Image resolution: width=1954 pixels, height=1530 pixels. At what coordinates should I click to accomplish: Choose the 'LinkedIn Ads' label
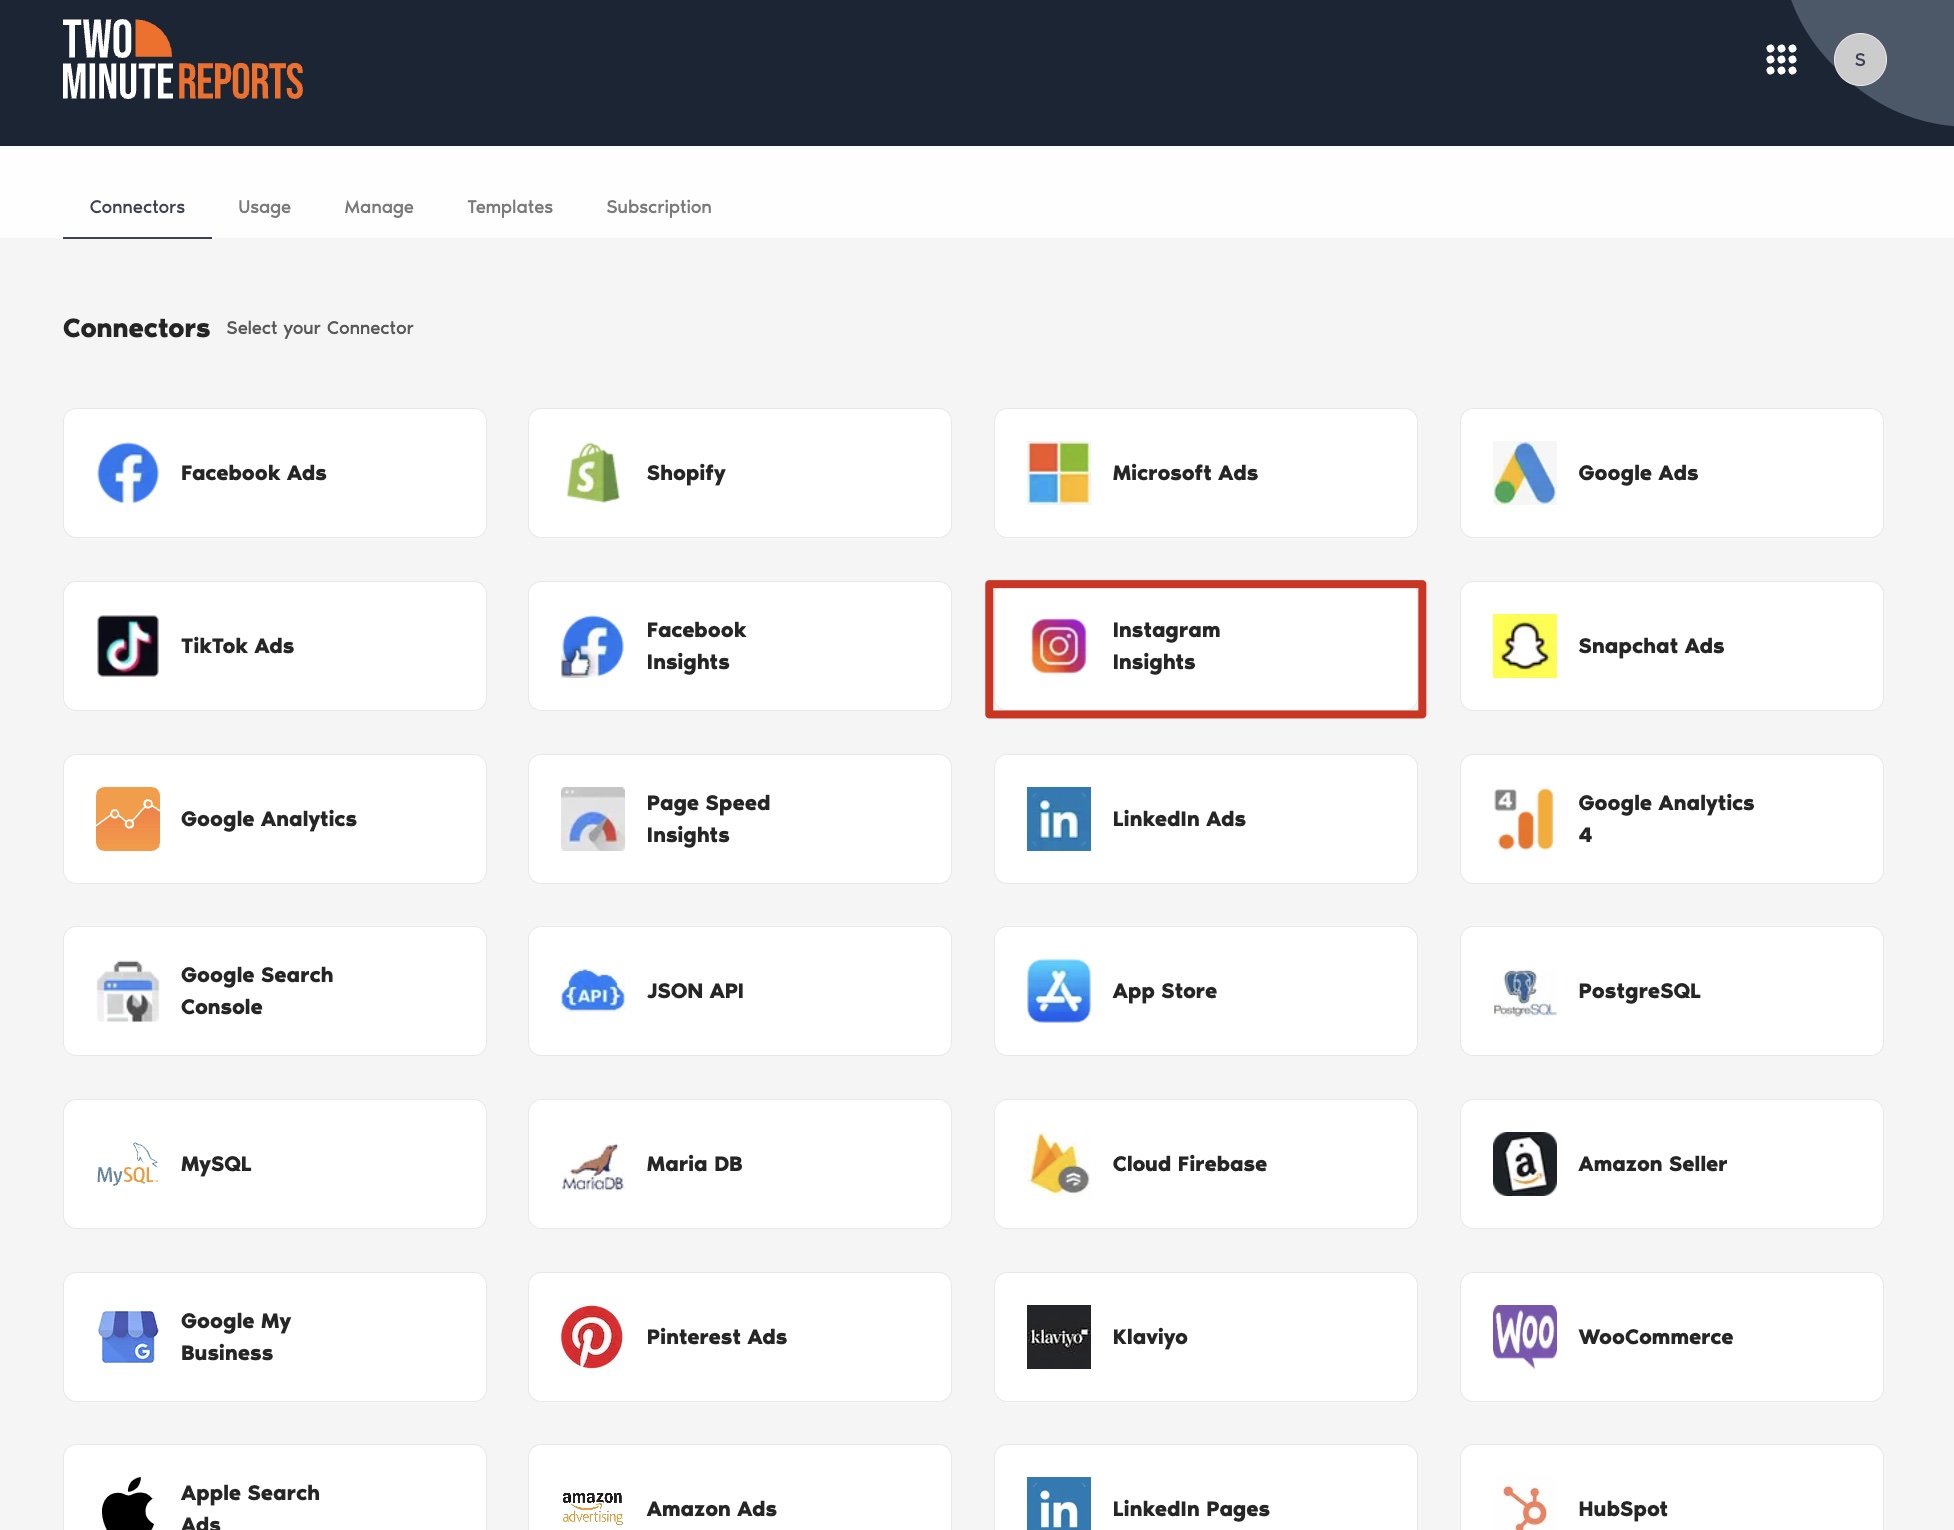(x=1179, y=819)
